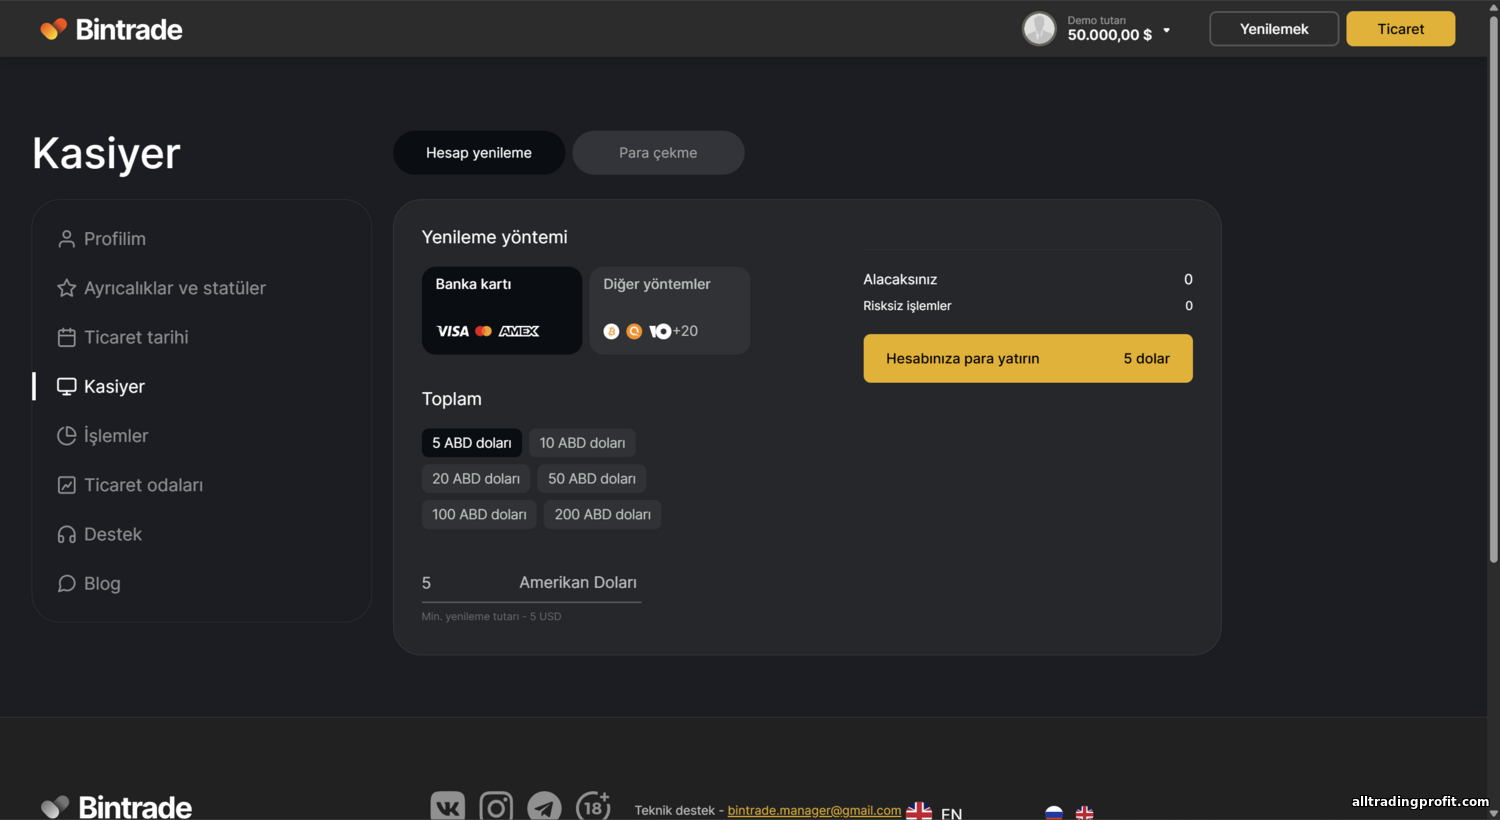The width and height of the screenshot is (1500, 820).
Task: Pick the 200 ABD doları preset
Action: [x=602, y=515]
